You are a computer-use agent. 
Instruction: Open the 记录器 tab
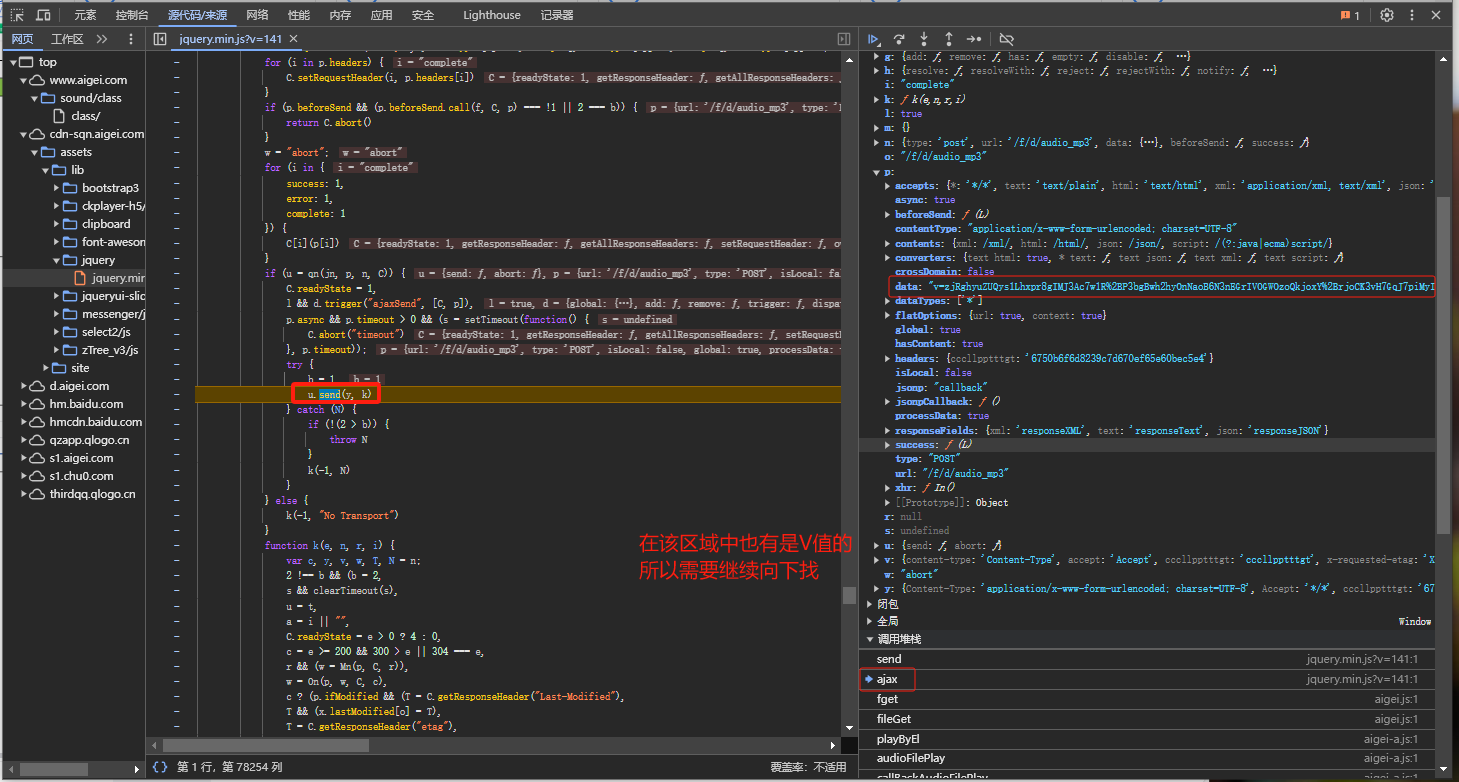click(557, 15)
